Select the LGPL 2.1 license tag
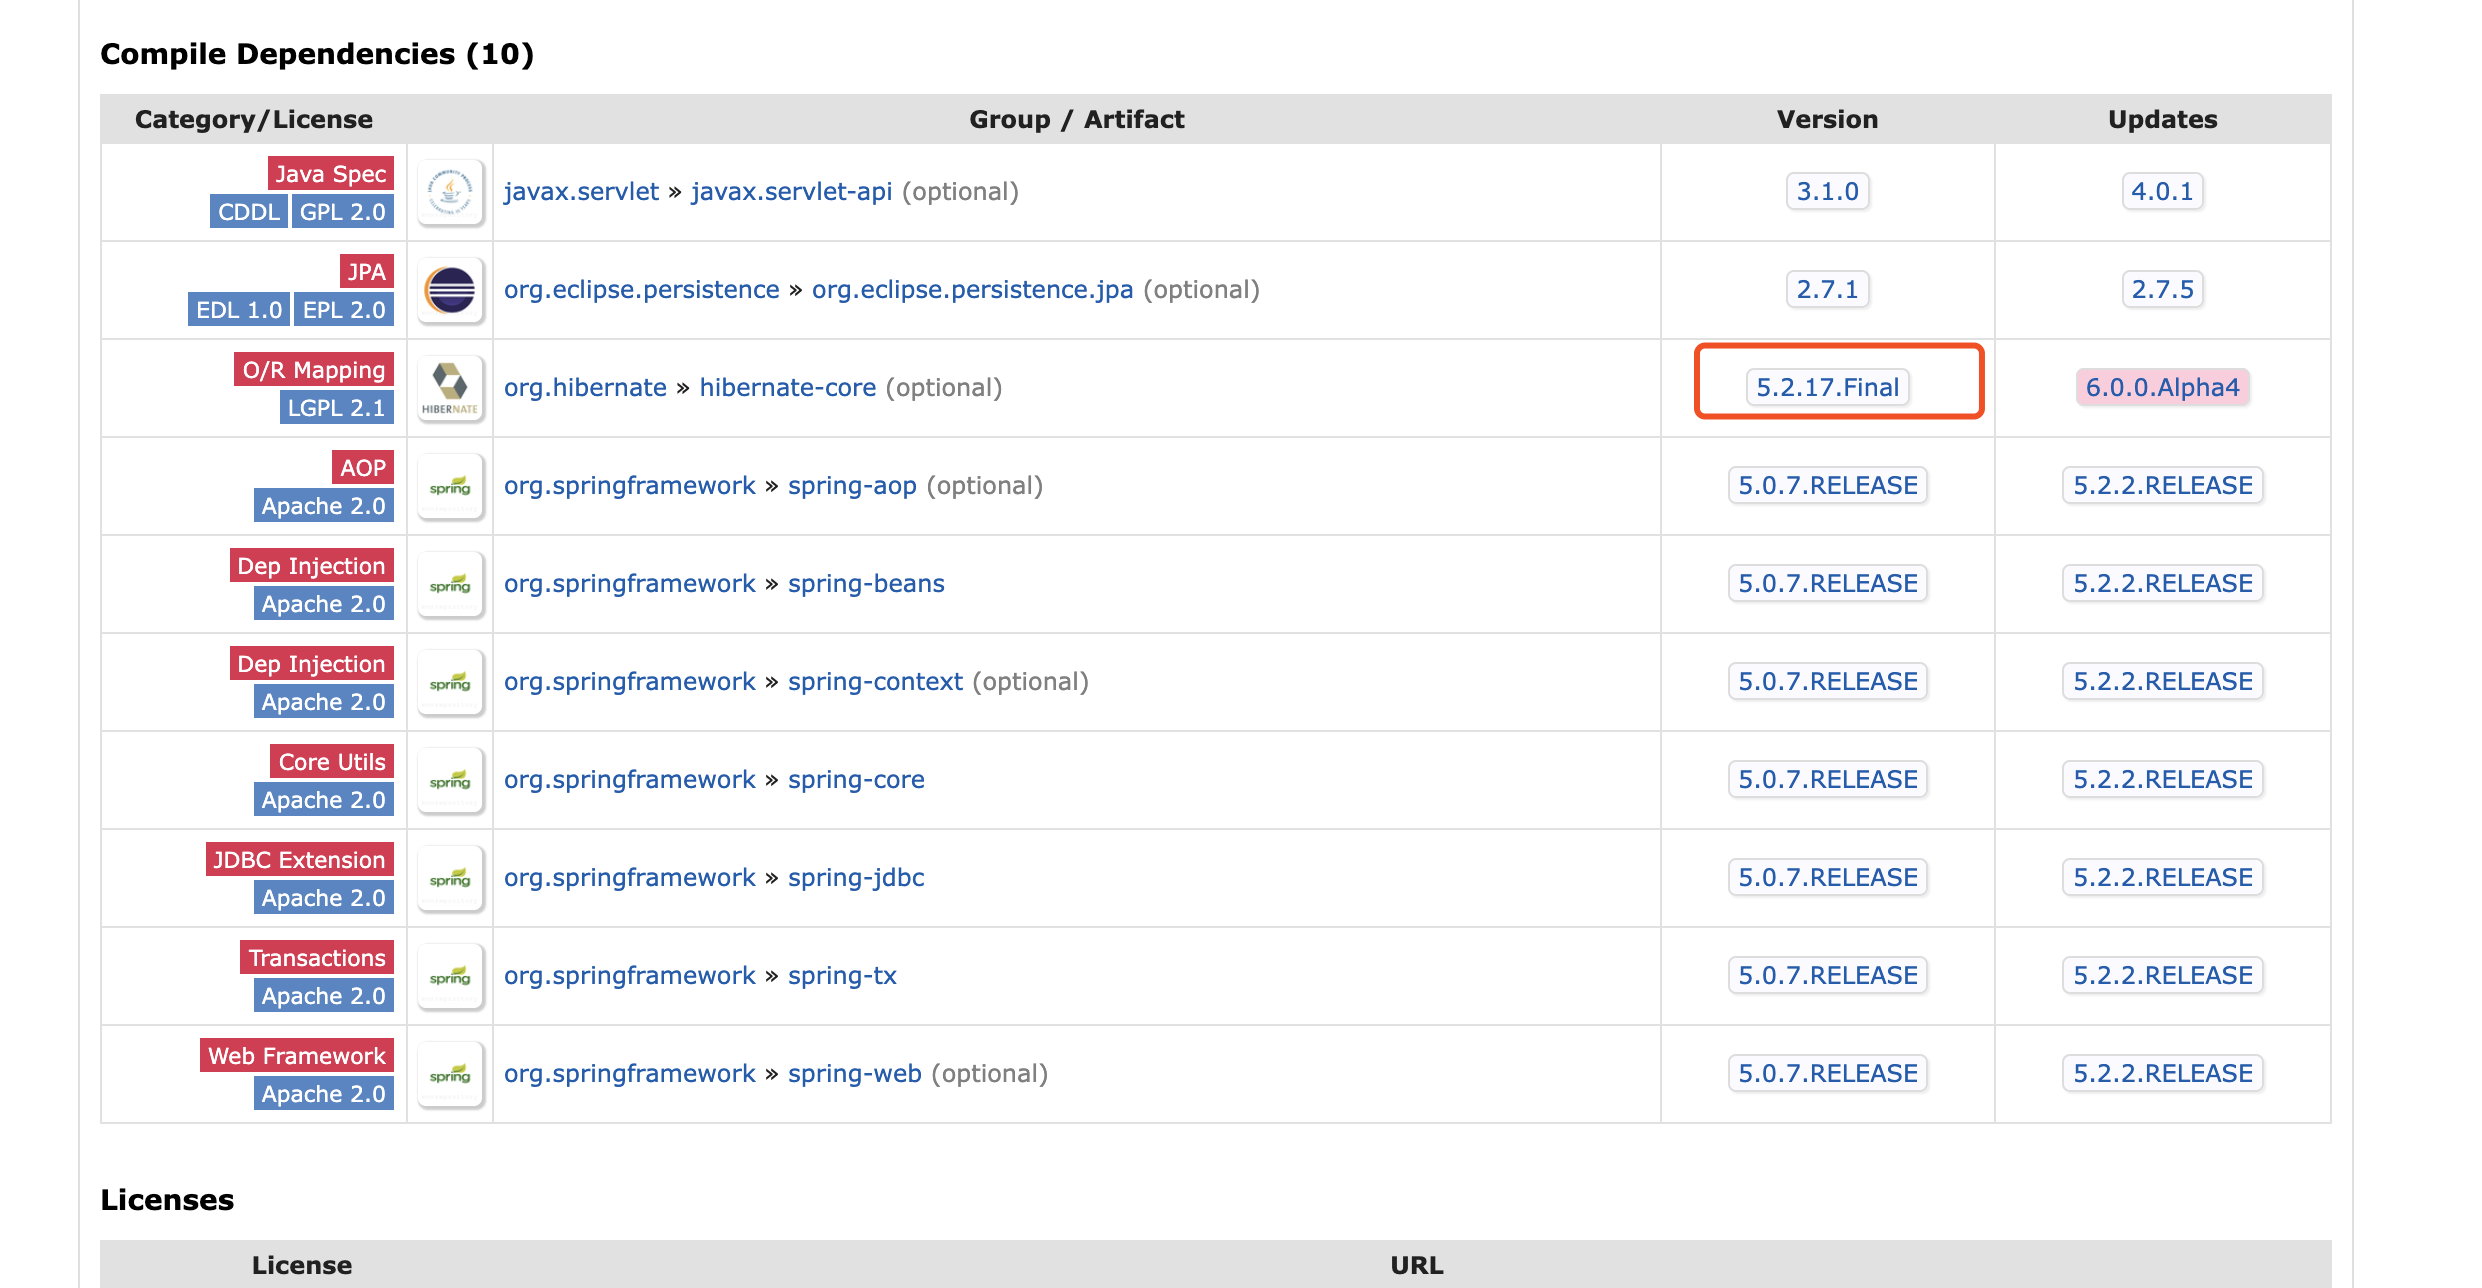 (336, 408)
